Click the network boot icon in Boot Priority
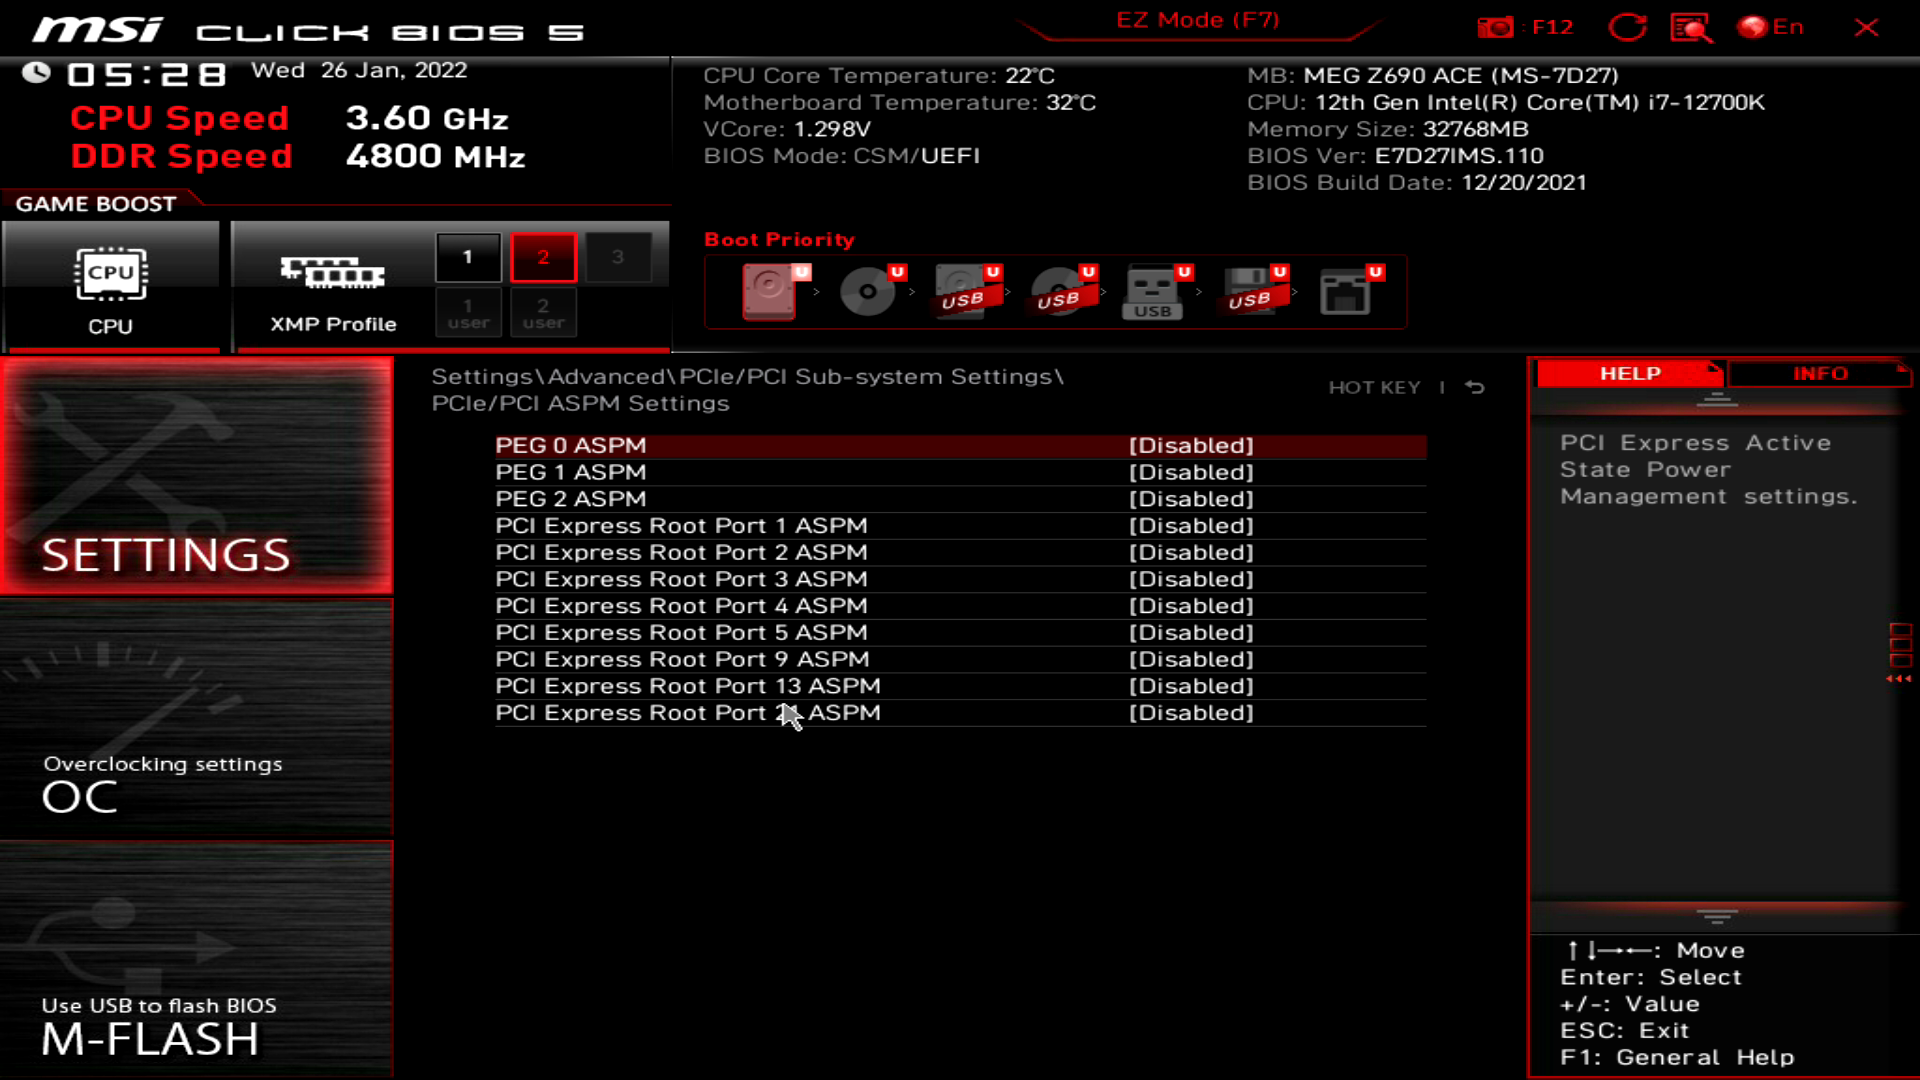 (x=1348, y=292)
